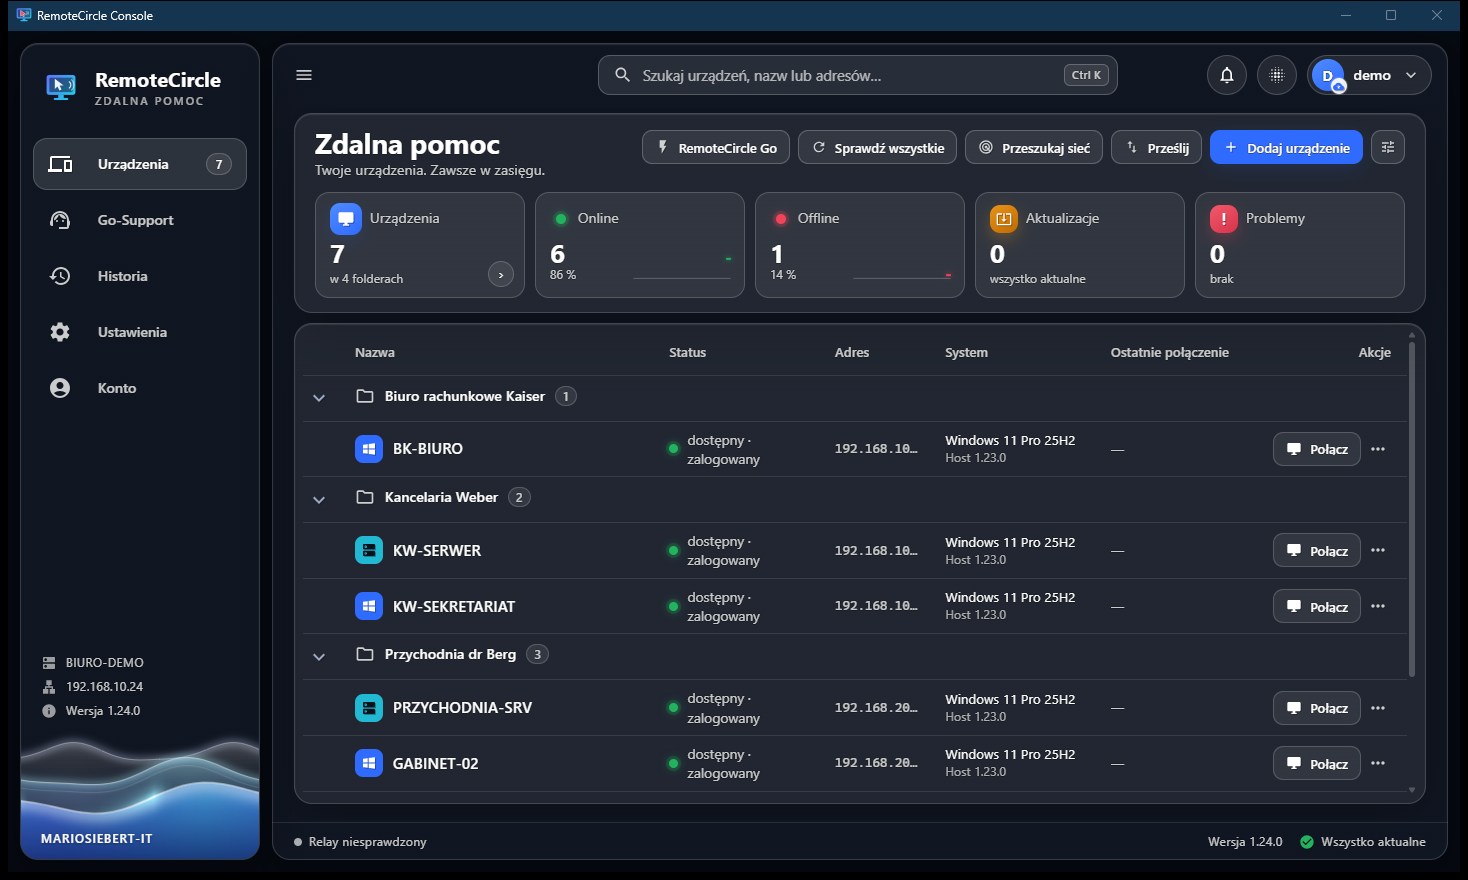Click the RemoteCircle logo icon in sidebar
Image resolution: width=1468 pixels, height=880 pixels.
point(61,87)
